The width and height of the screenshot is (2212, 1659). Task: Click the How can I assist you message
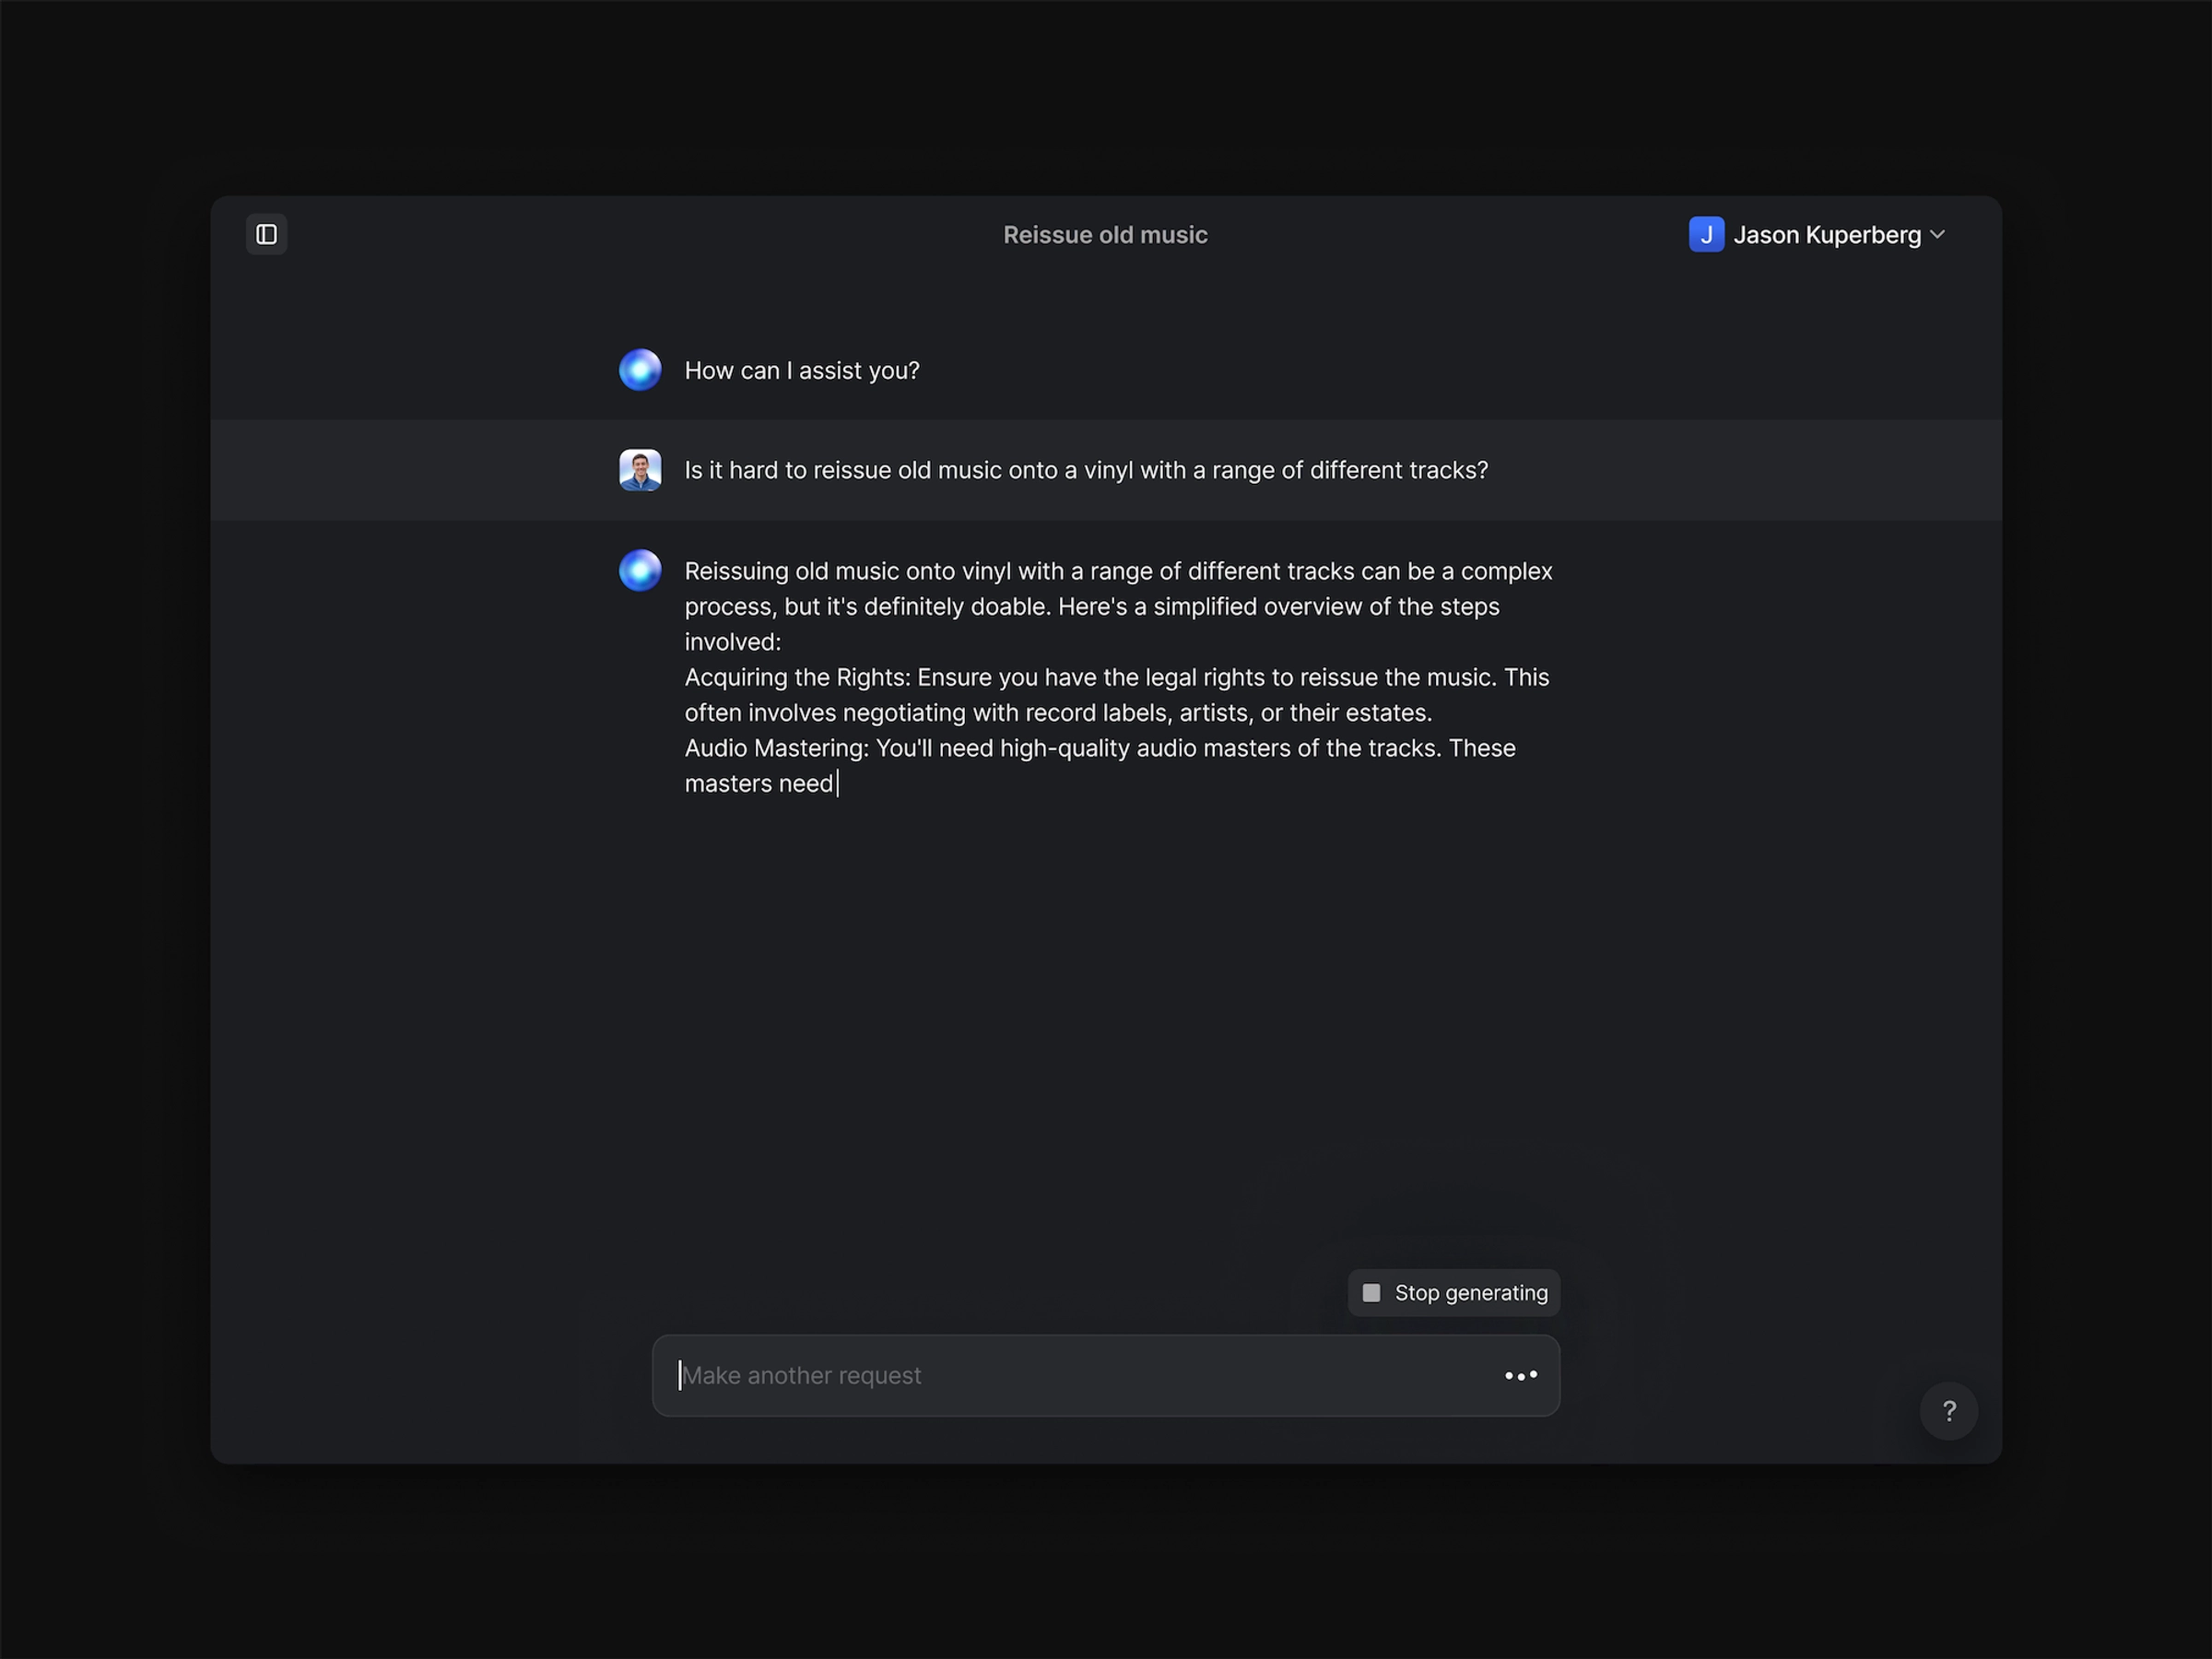pyautogui.click(x=801, y=371)
